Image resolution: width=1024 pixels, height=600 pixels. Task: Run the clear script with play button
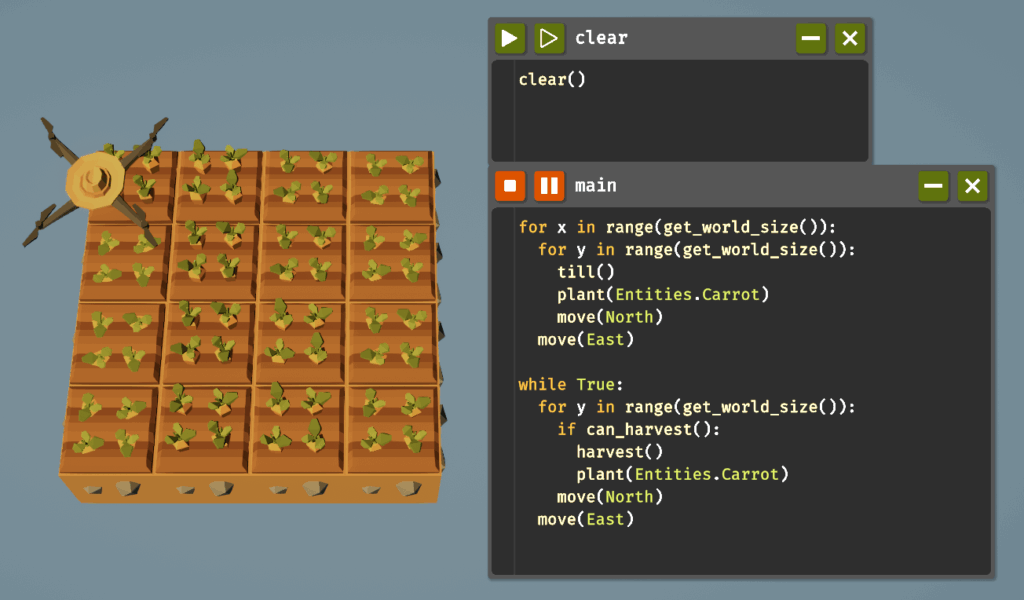pos(509,39)
